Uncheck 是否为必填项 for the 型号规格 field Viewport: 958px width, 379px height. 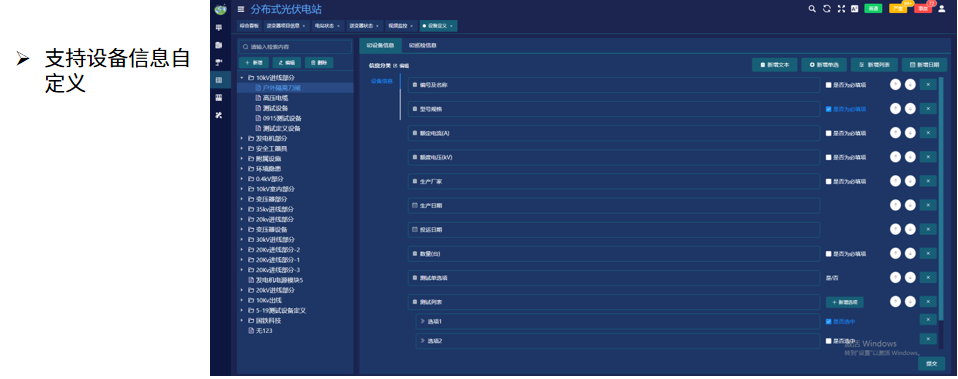(828, 109)
